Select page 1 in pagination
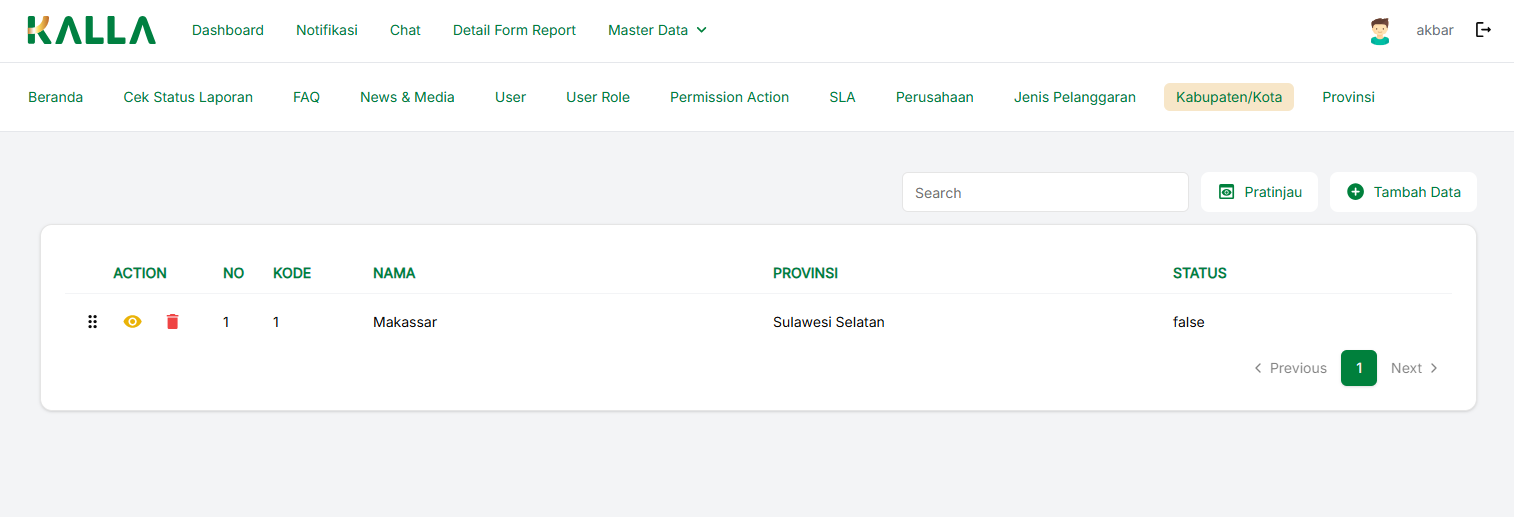 [x=1358, y=368]
